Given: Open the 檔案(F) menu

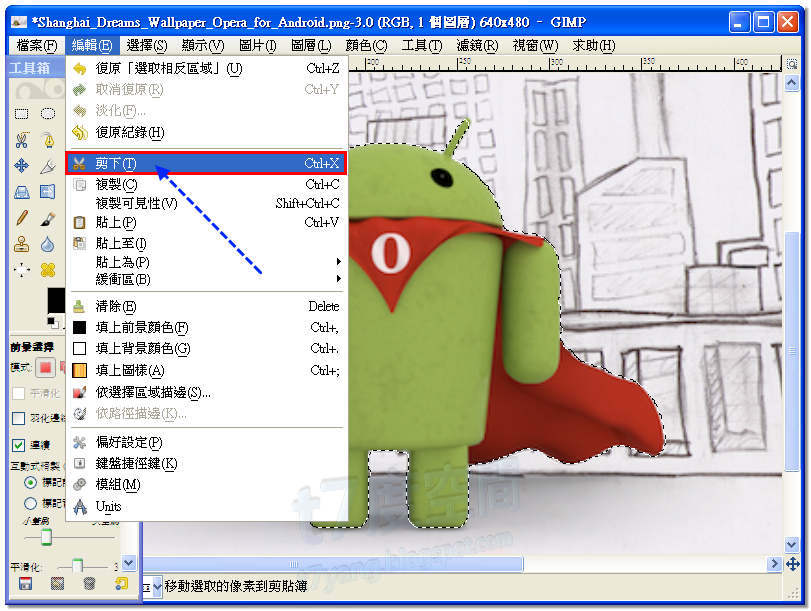Looking at the screenshot, I should click(37, 46).
